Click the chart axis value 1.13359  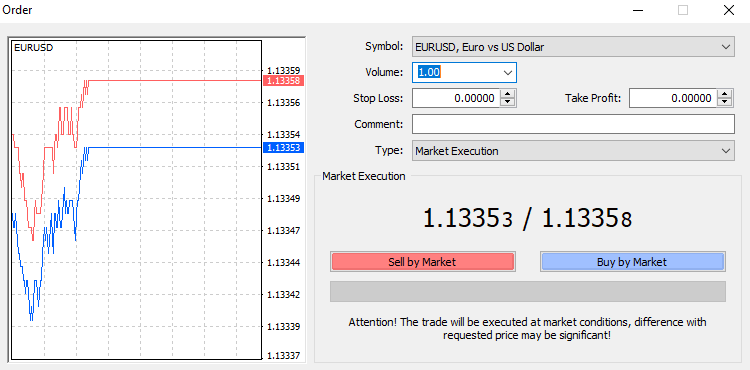coord(284,70)
